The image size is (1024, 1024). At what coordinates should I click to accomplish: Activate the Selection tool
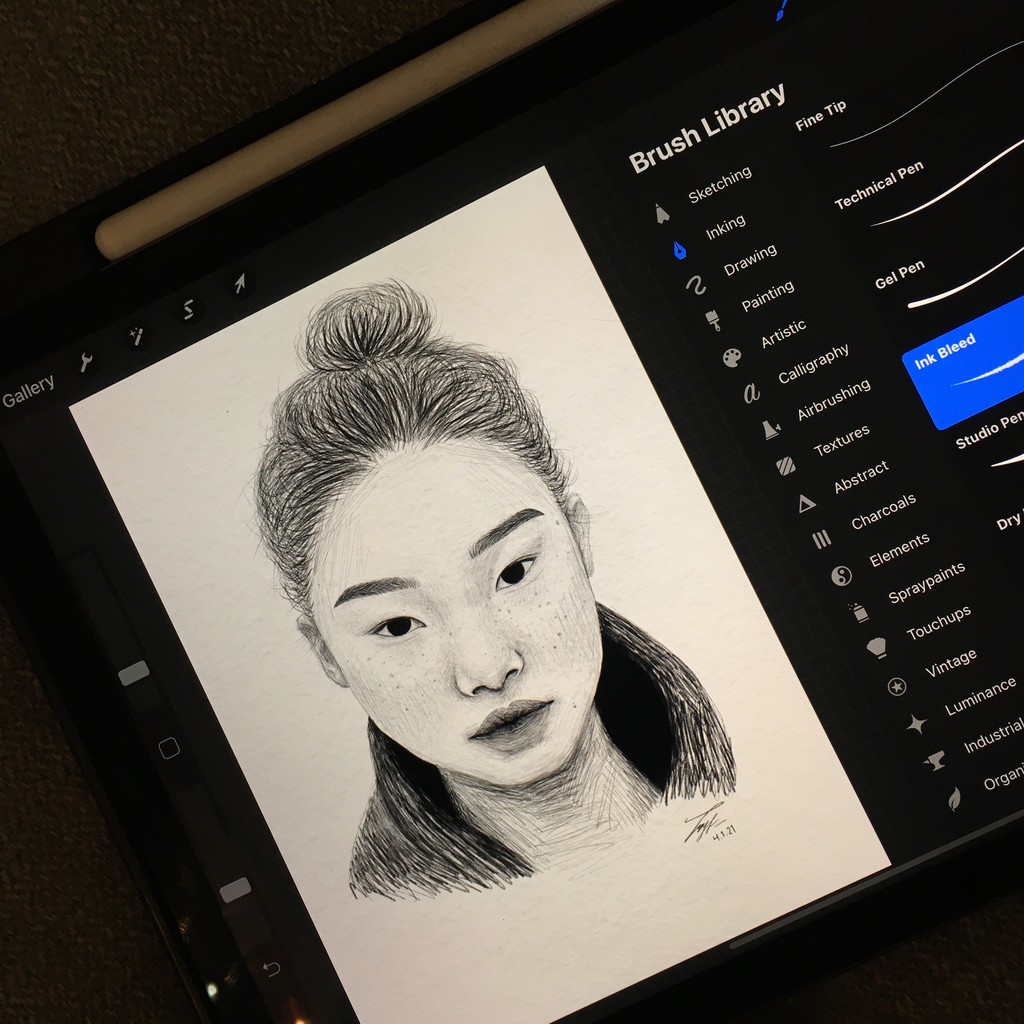pos(189,309)
